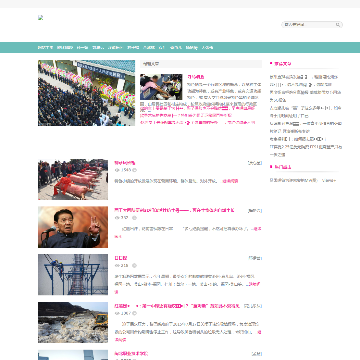Open first article link under top sidebar heading
This screenshot has width=360, height=360.
pyautogui.click(x=303, y=77)
